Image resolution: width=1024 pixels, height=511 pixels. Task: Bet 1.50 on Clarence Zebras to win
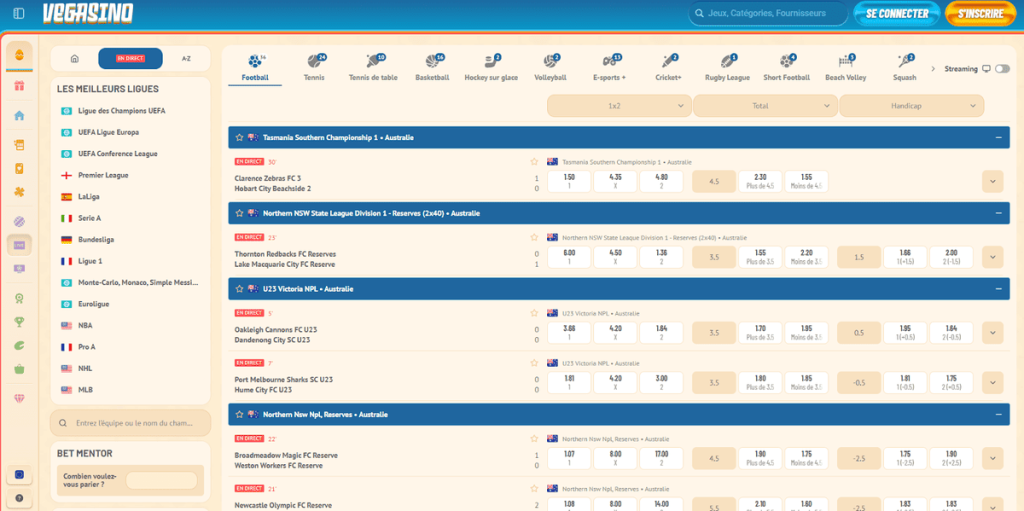[569, 182]
